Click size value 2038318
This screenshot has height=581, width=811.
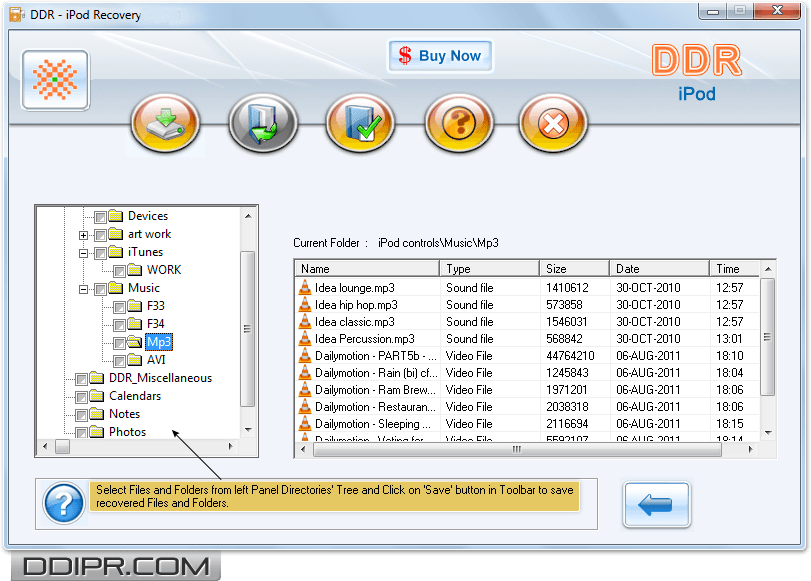[x=567, y=407]
